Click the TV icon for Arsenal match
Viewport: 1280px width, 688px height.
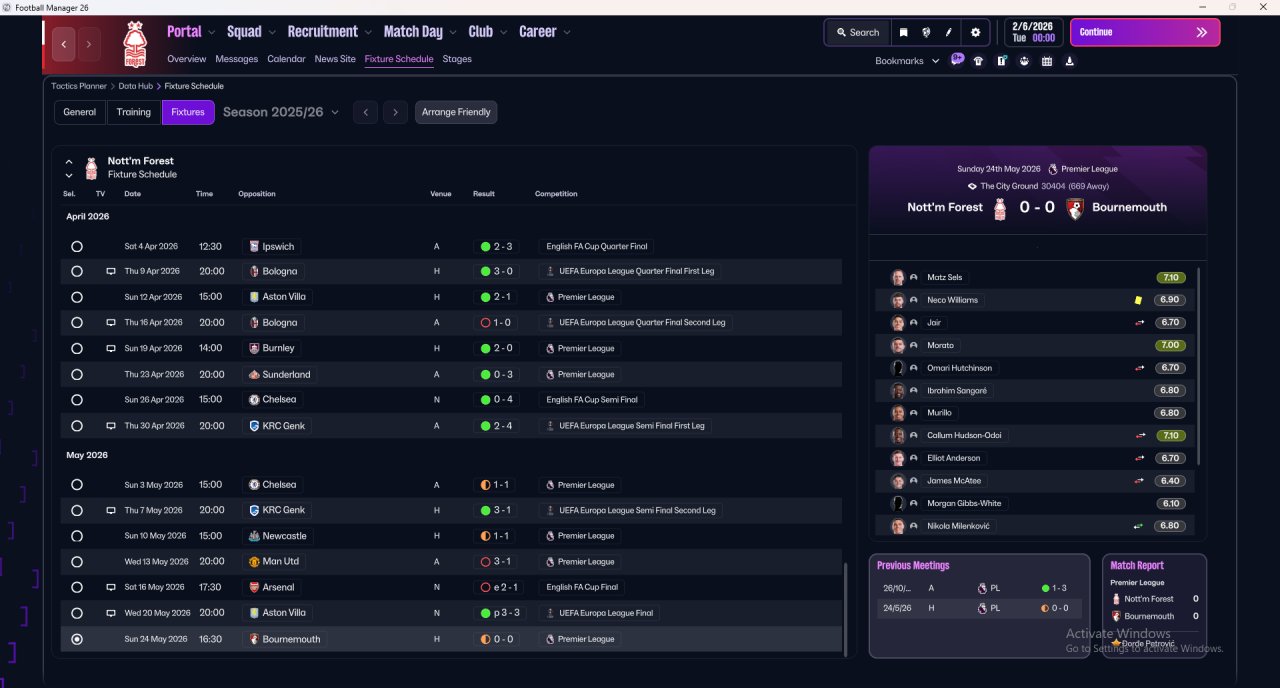111,587
